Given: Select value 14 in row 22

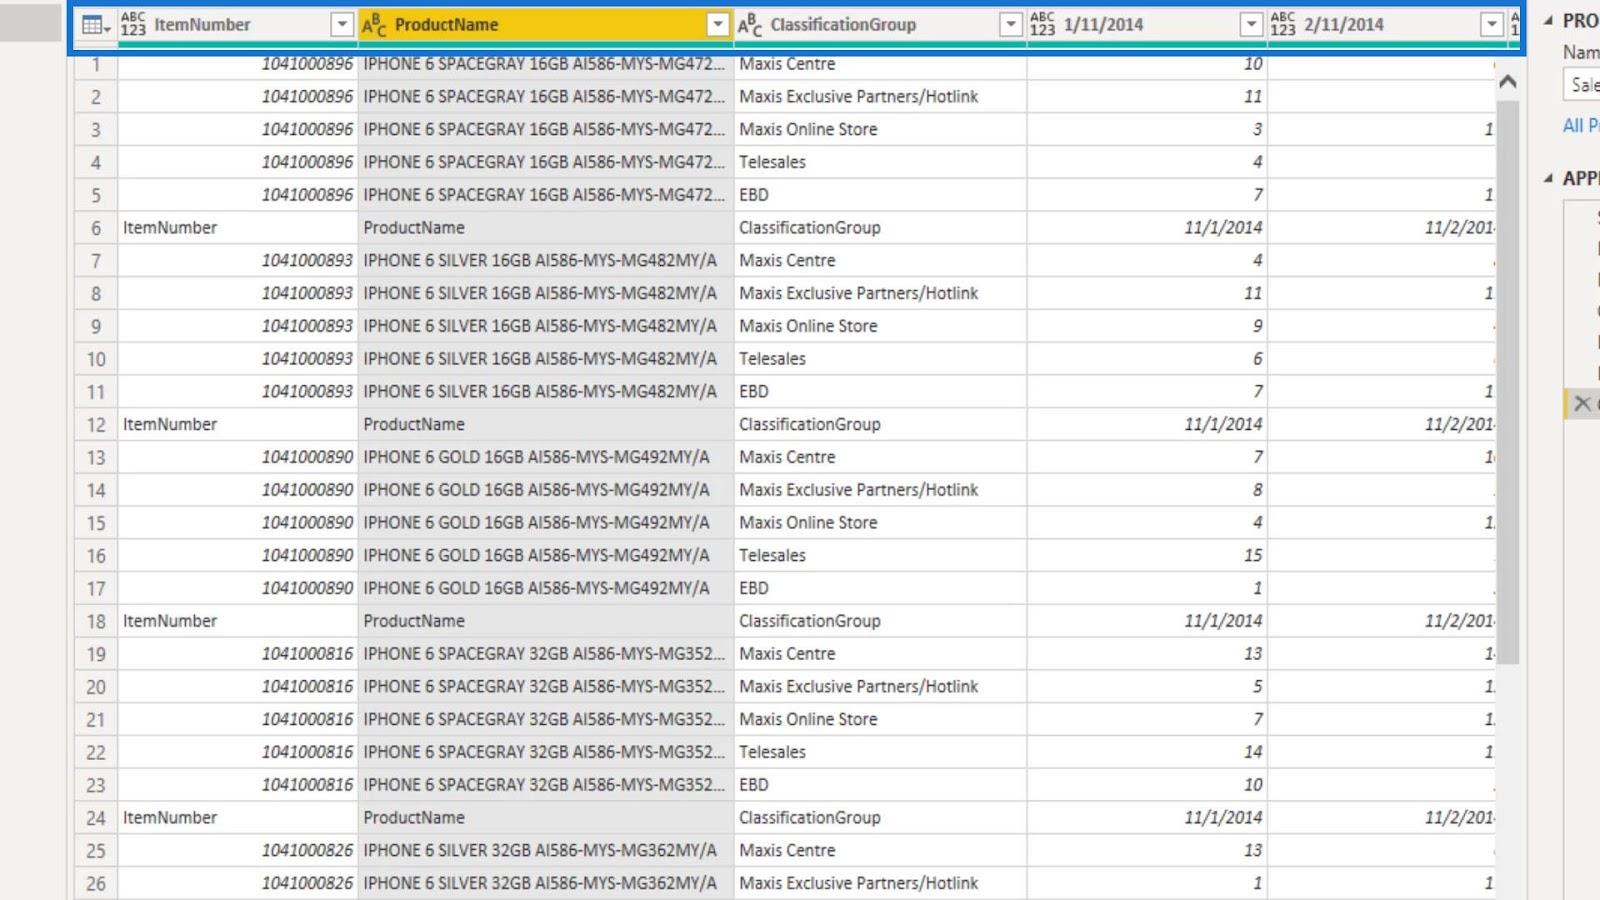Looking at the screenshot, I should (x=1253, y=752).
